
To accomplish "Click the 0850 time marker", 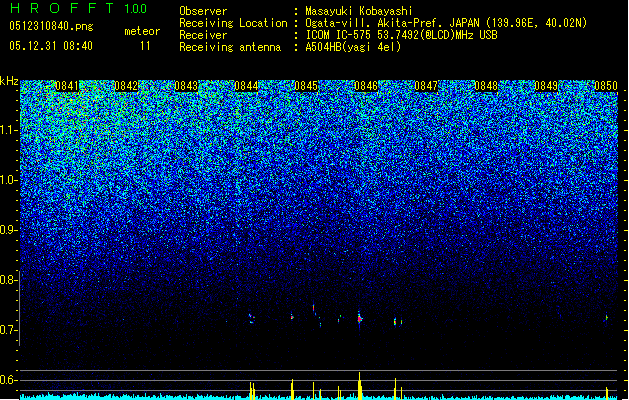I will click(x=606, y=86).
